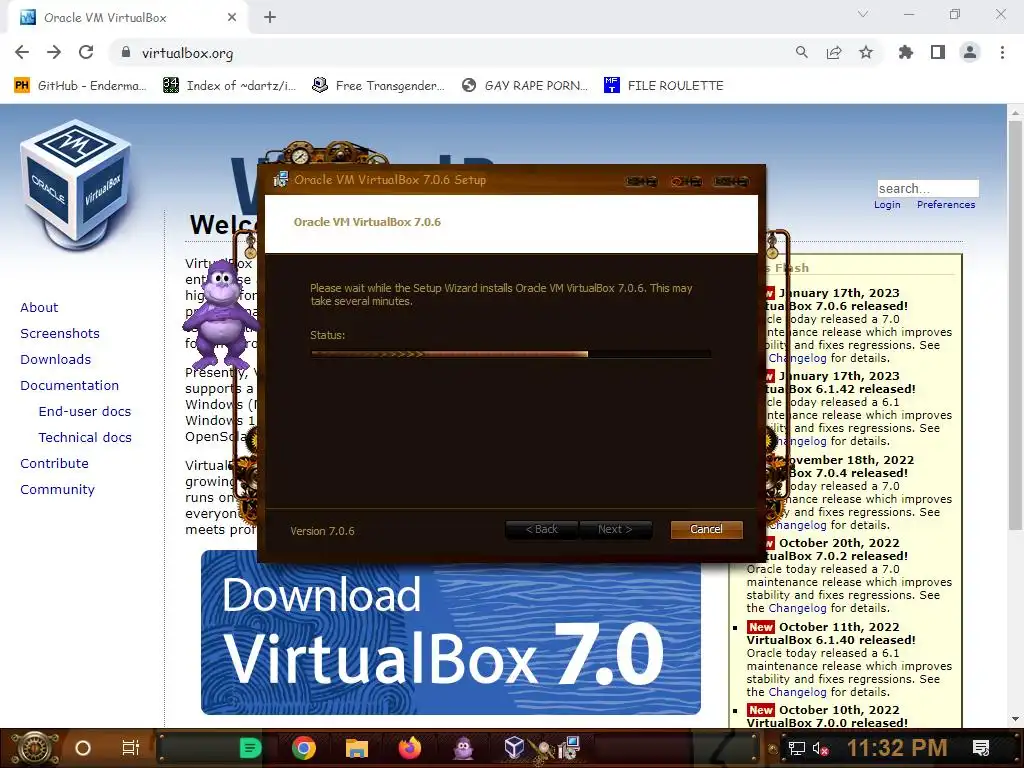
Task: Open the Screenshots link
Action: [x=60, y=334]
